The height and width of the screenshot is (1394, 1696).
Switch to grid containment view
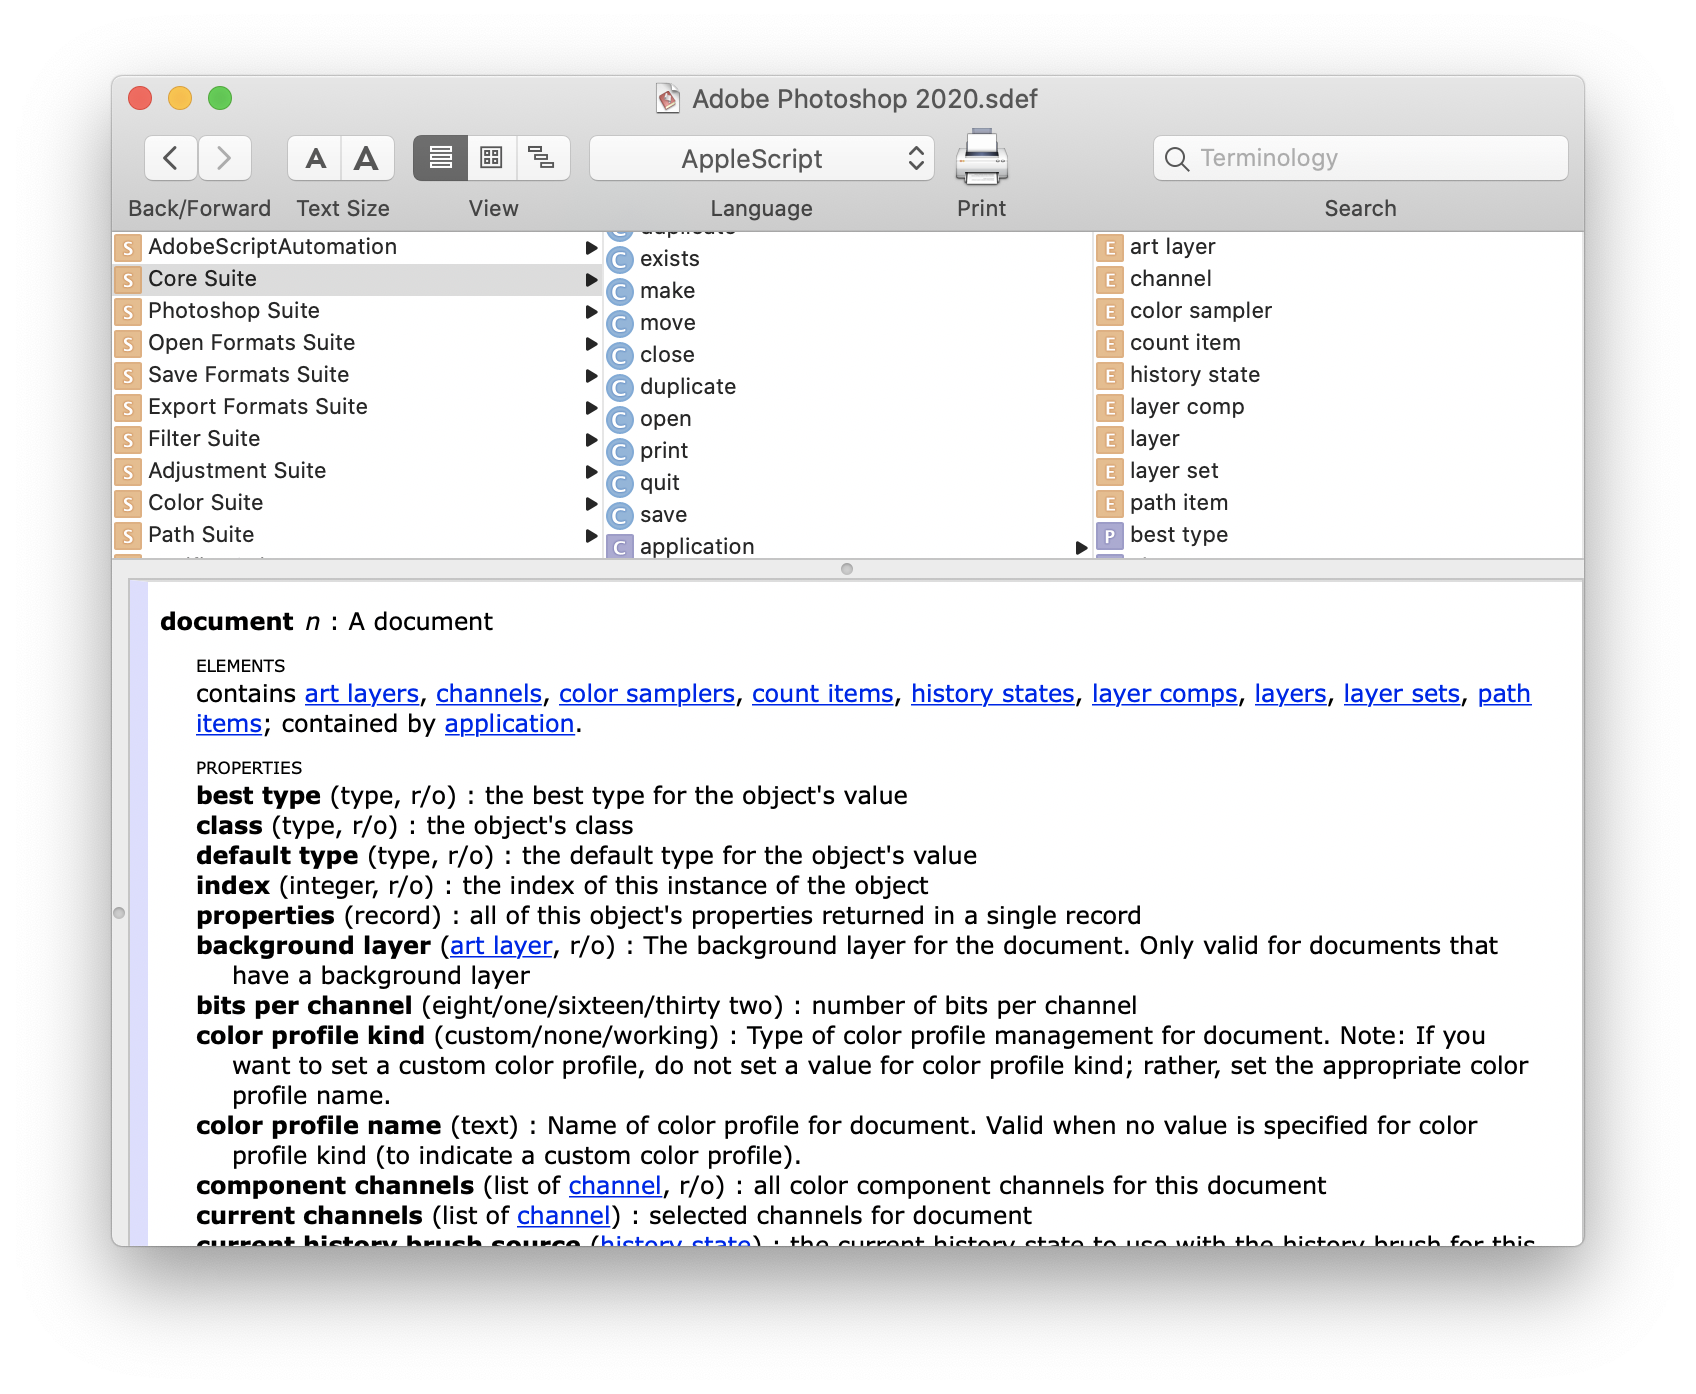point(491,158)
